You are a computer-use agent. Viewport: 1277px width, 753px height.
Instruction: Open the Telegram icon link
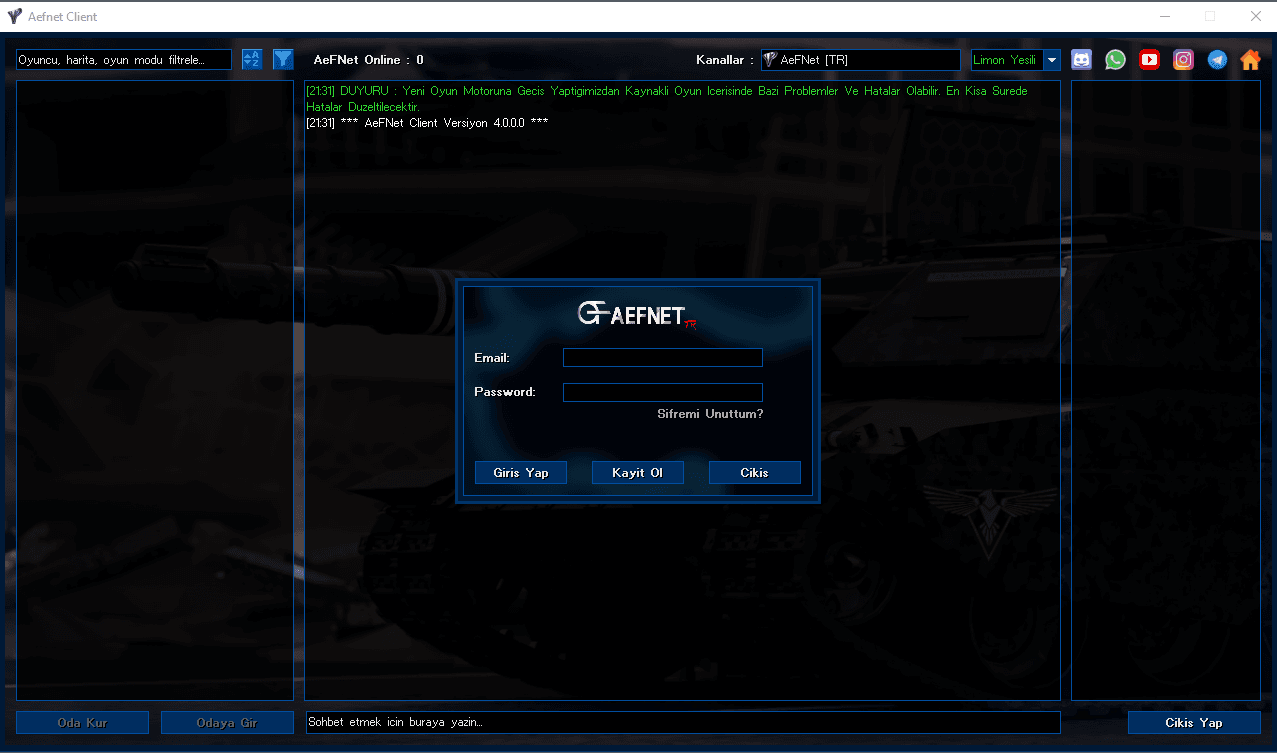(x=1217, y=60)
